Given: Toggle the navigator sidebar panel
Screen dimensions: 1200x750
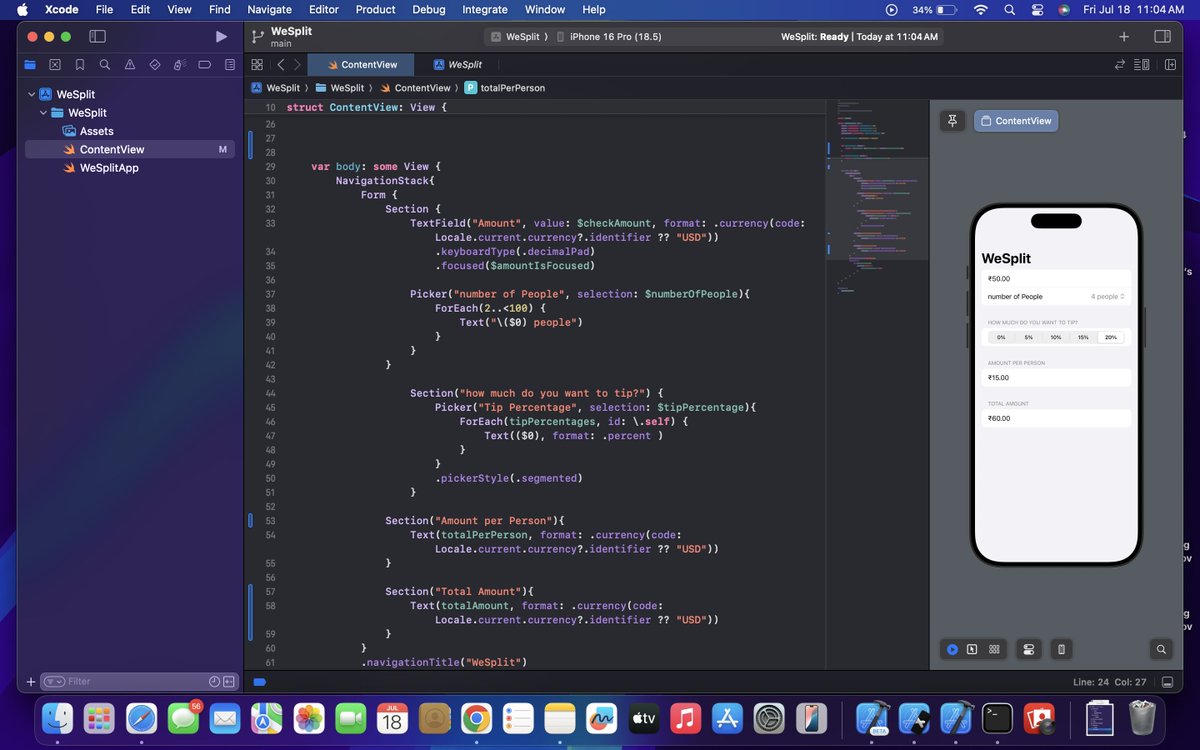Looking at the screenshot, I should click(97, 37).
